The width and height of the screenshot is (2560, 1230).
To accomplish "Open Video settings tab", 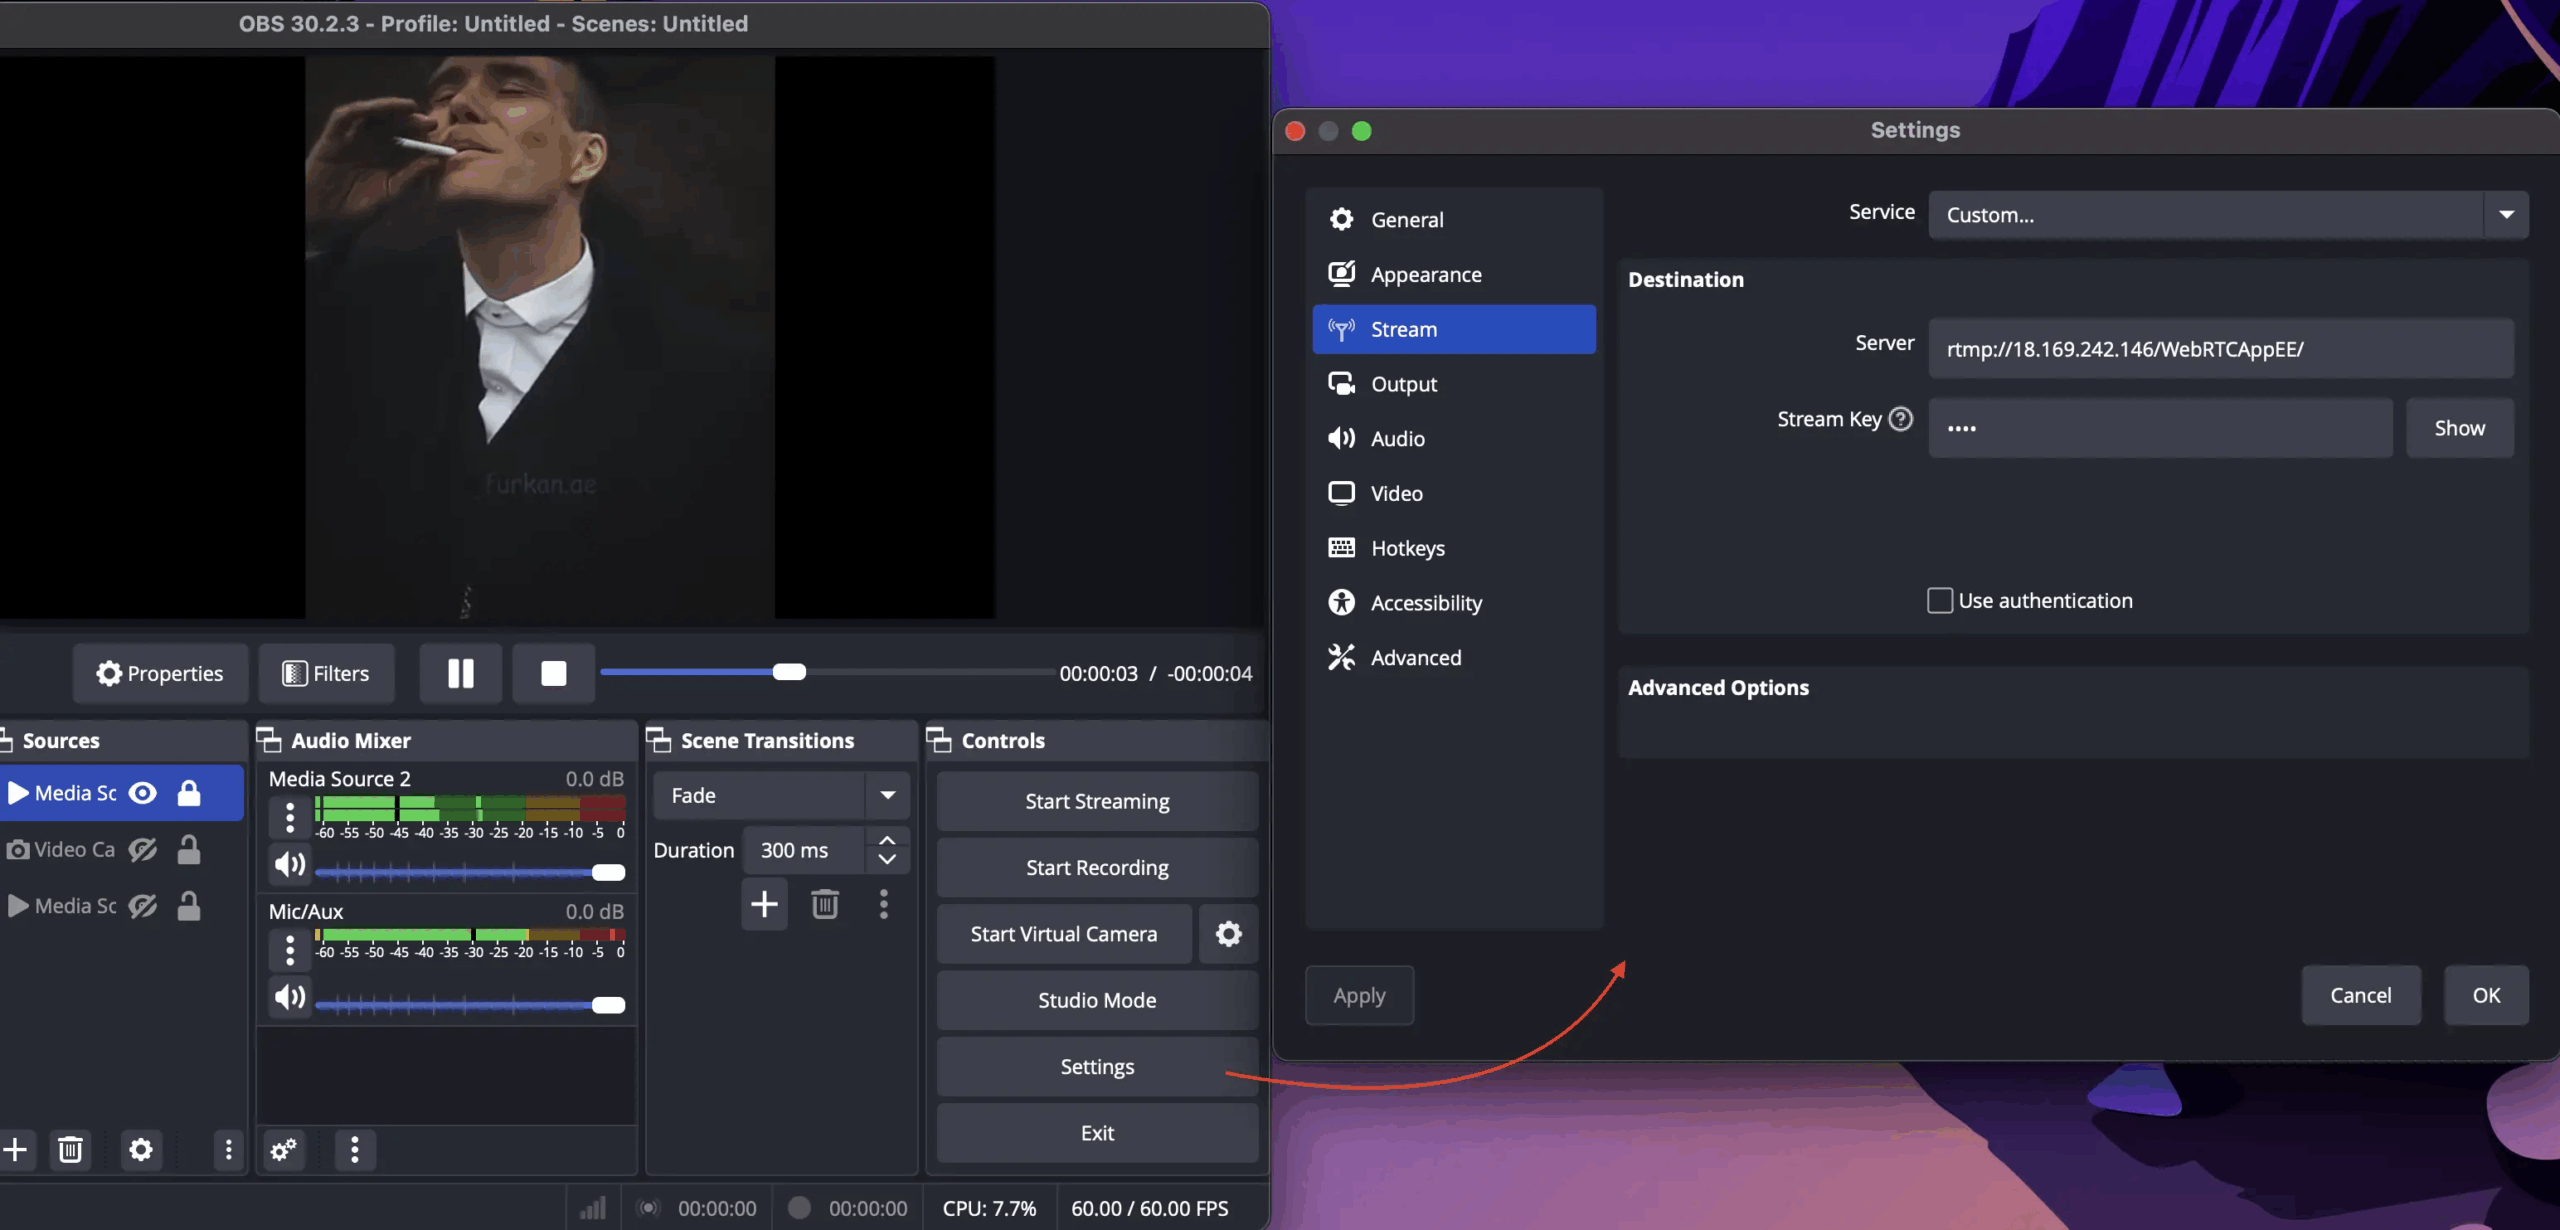I will 1454,493.
